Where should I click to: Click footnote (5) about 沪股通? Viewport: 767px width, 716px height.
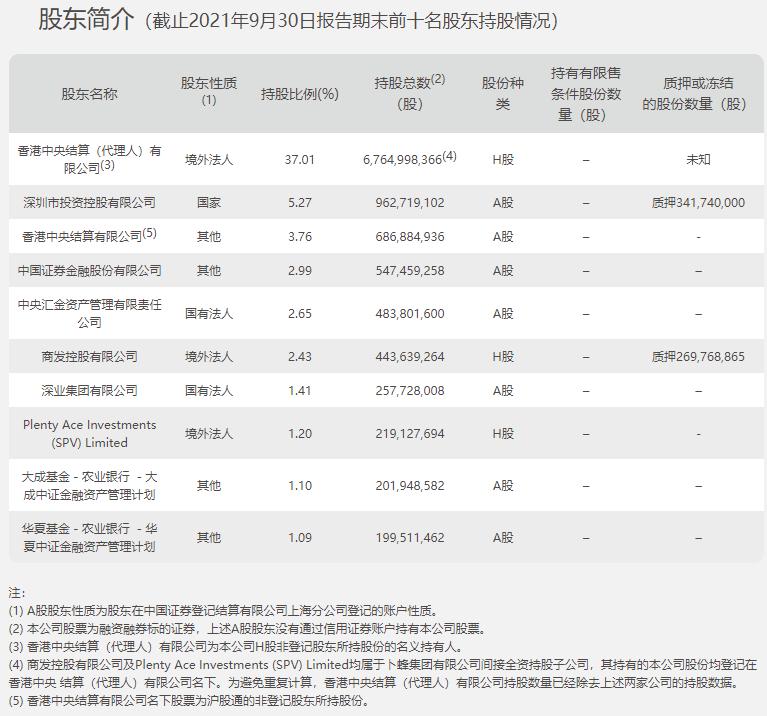[x=188, y=700]
